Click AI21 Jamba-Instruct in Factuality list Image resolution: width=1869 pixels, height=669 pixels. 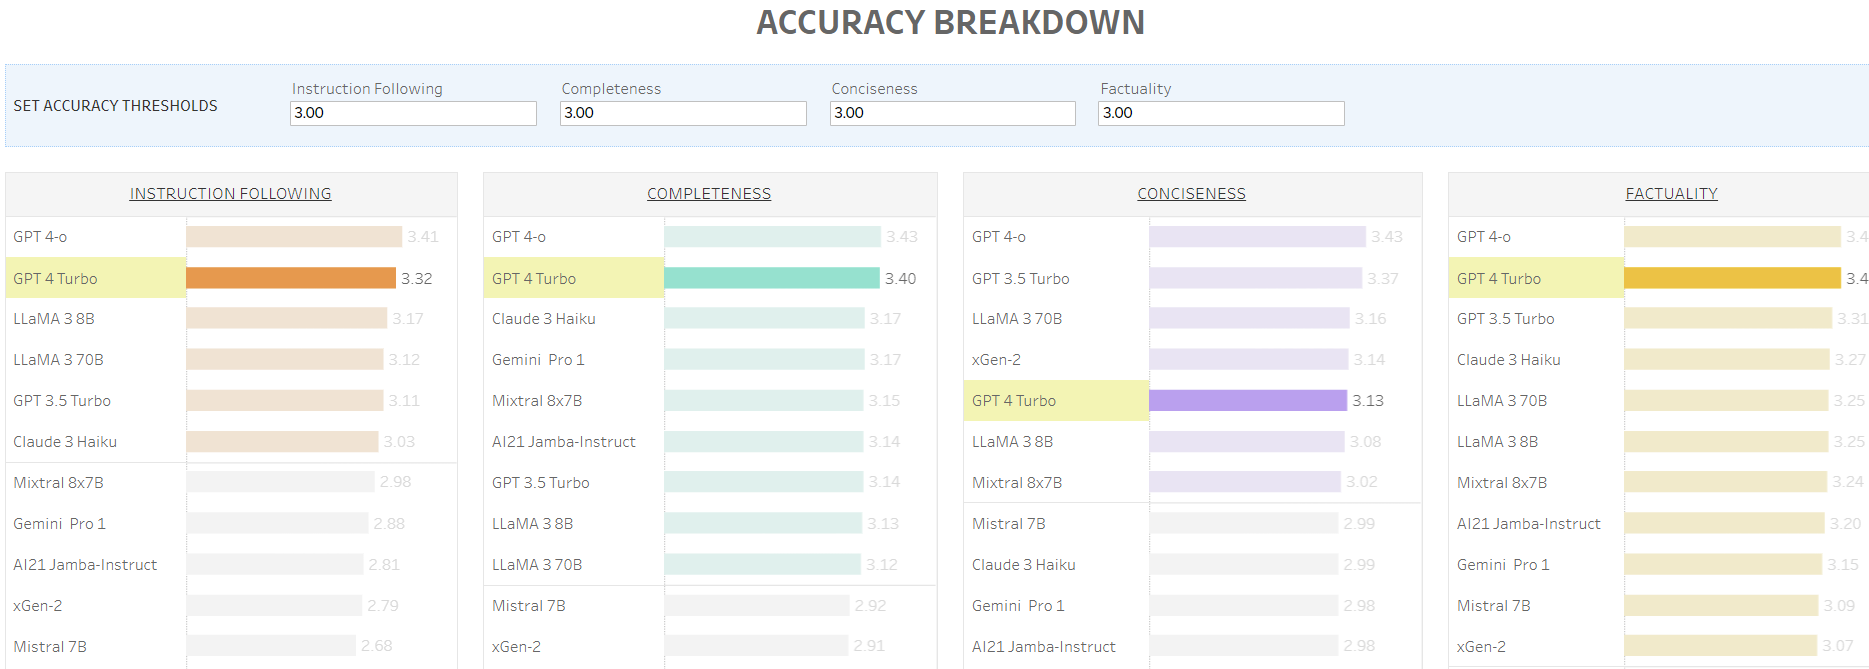1529,524
